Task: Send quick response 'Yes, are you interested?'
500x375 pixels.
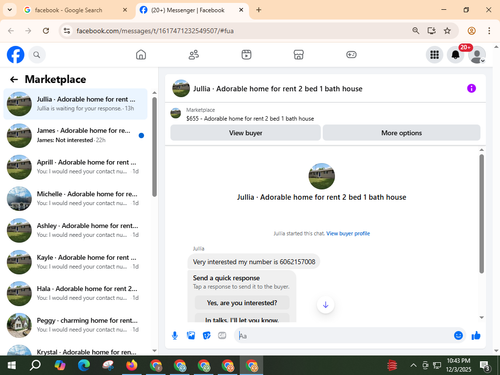Action: pos(242,303)
